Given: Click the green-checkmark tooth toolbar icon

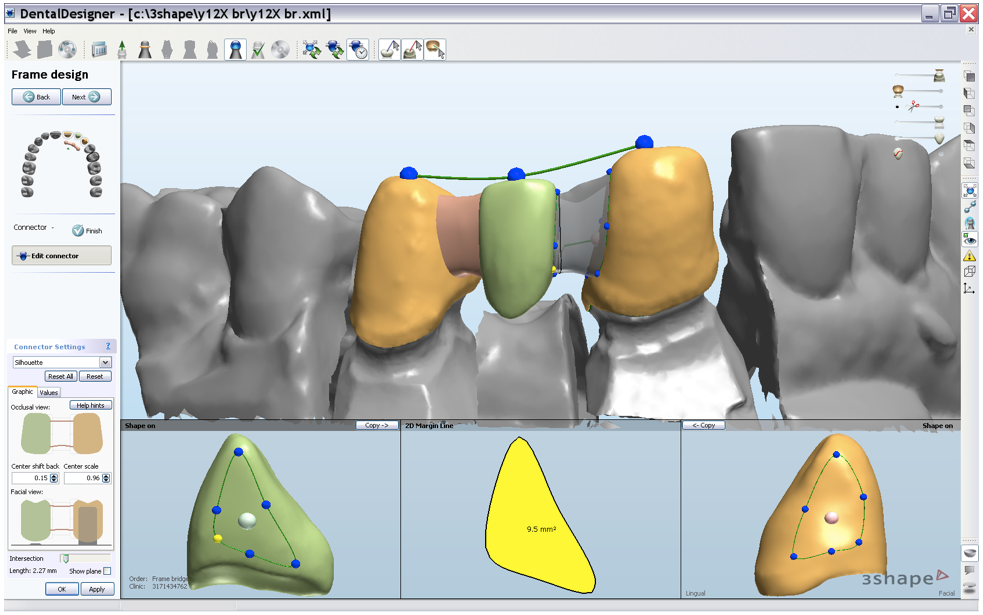Looking at the screenshot, I should [258, 50].
